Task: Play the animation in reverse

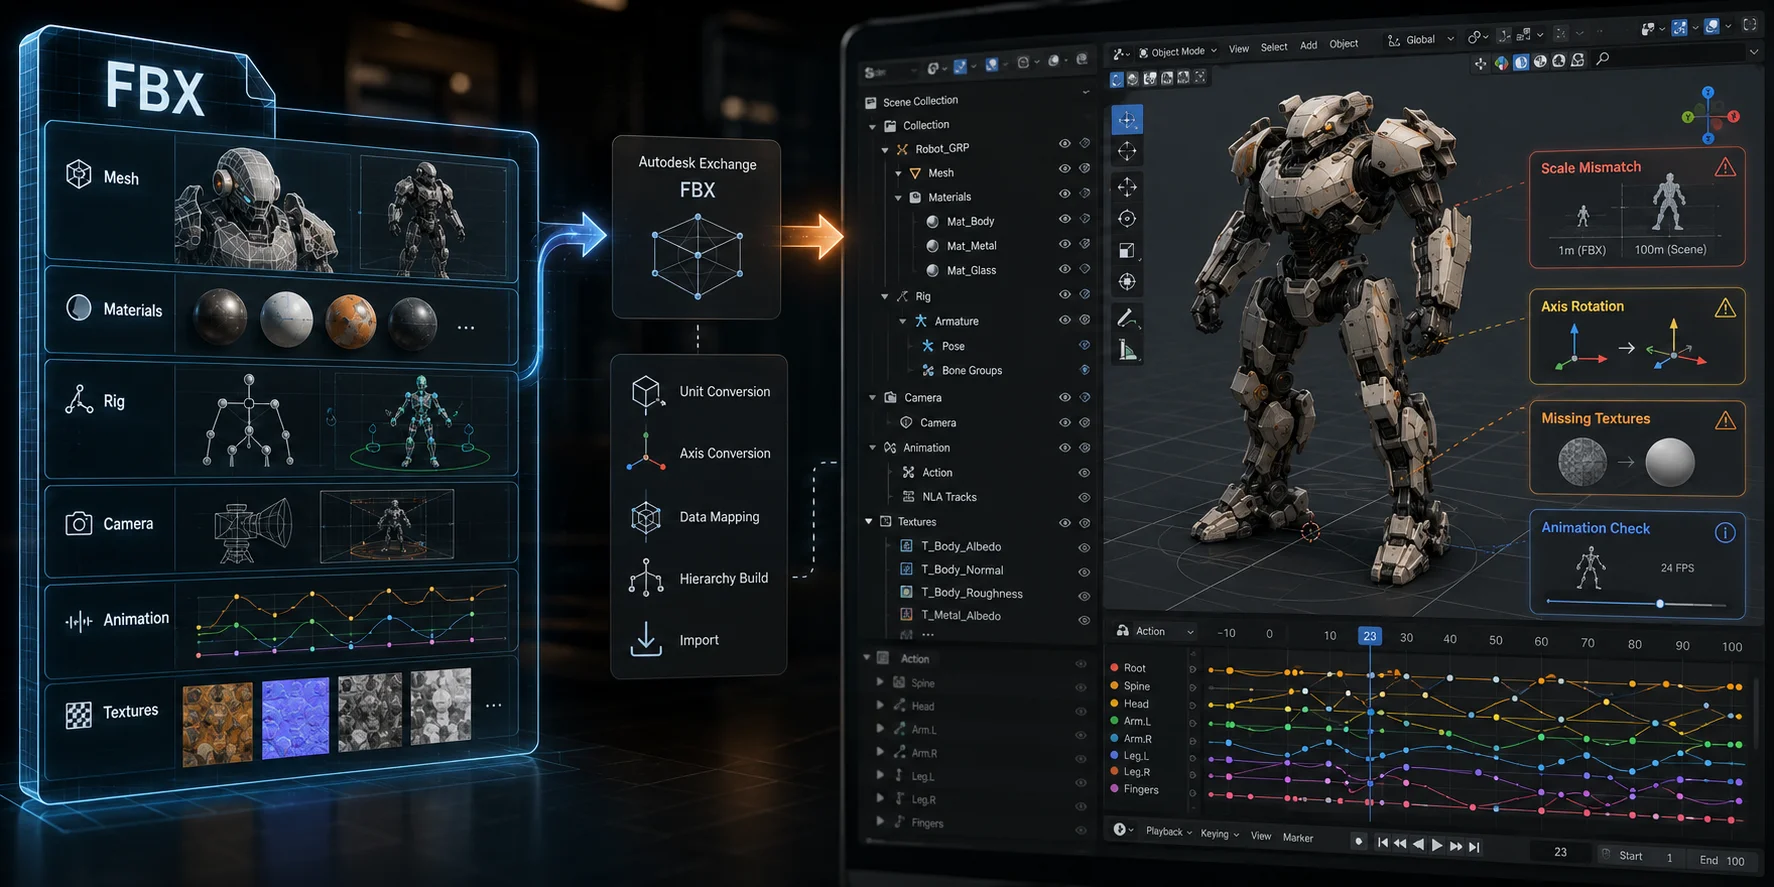Action: tap(1418, 844)
